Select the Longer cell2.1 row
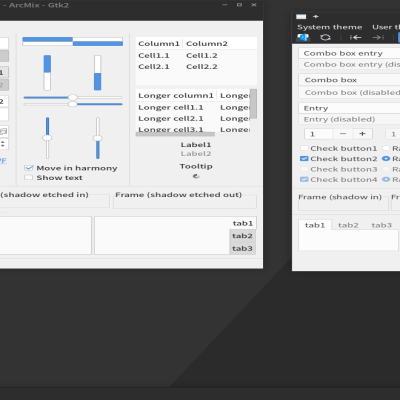 click(x=193, y=118)
